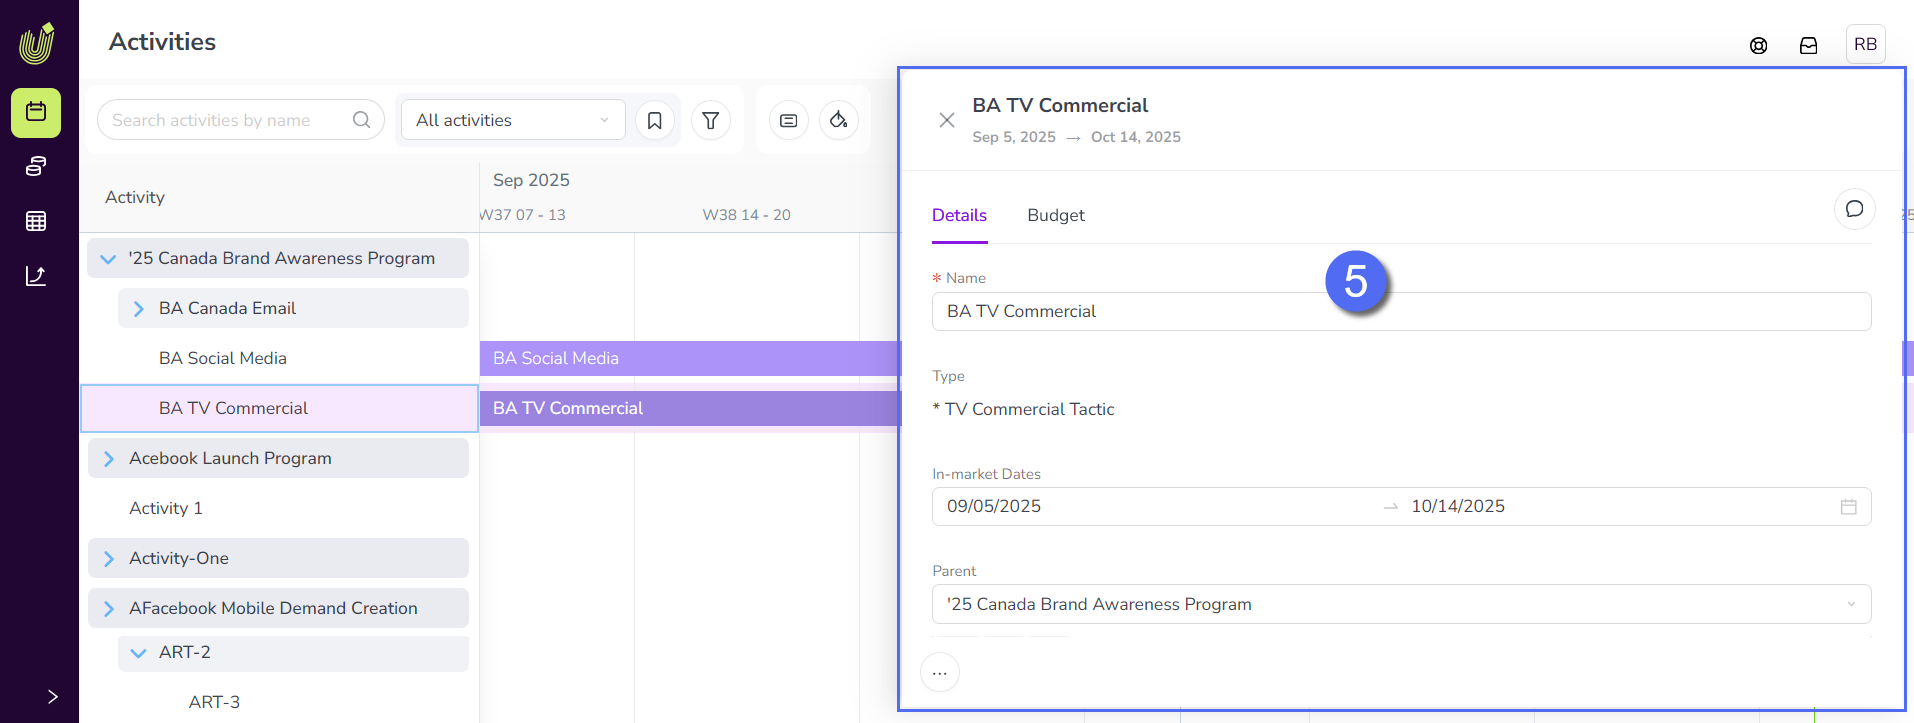Image resolution: width=1914 pixels, height=723 pixels.
Task: Open the help support icon
Action: (x=1758, y=45)
